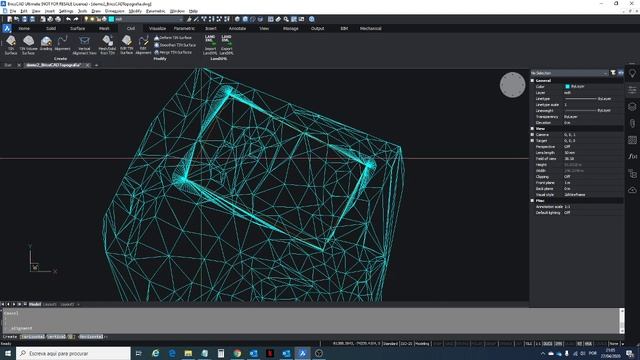
Task: Toggle the Standard text style status field
Action: click(391, 344)
